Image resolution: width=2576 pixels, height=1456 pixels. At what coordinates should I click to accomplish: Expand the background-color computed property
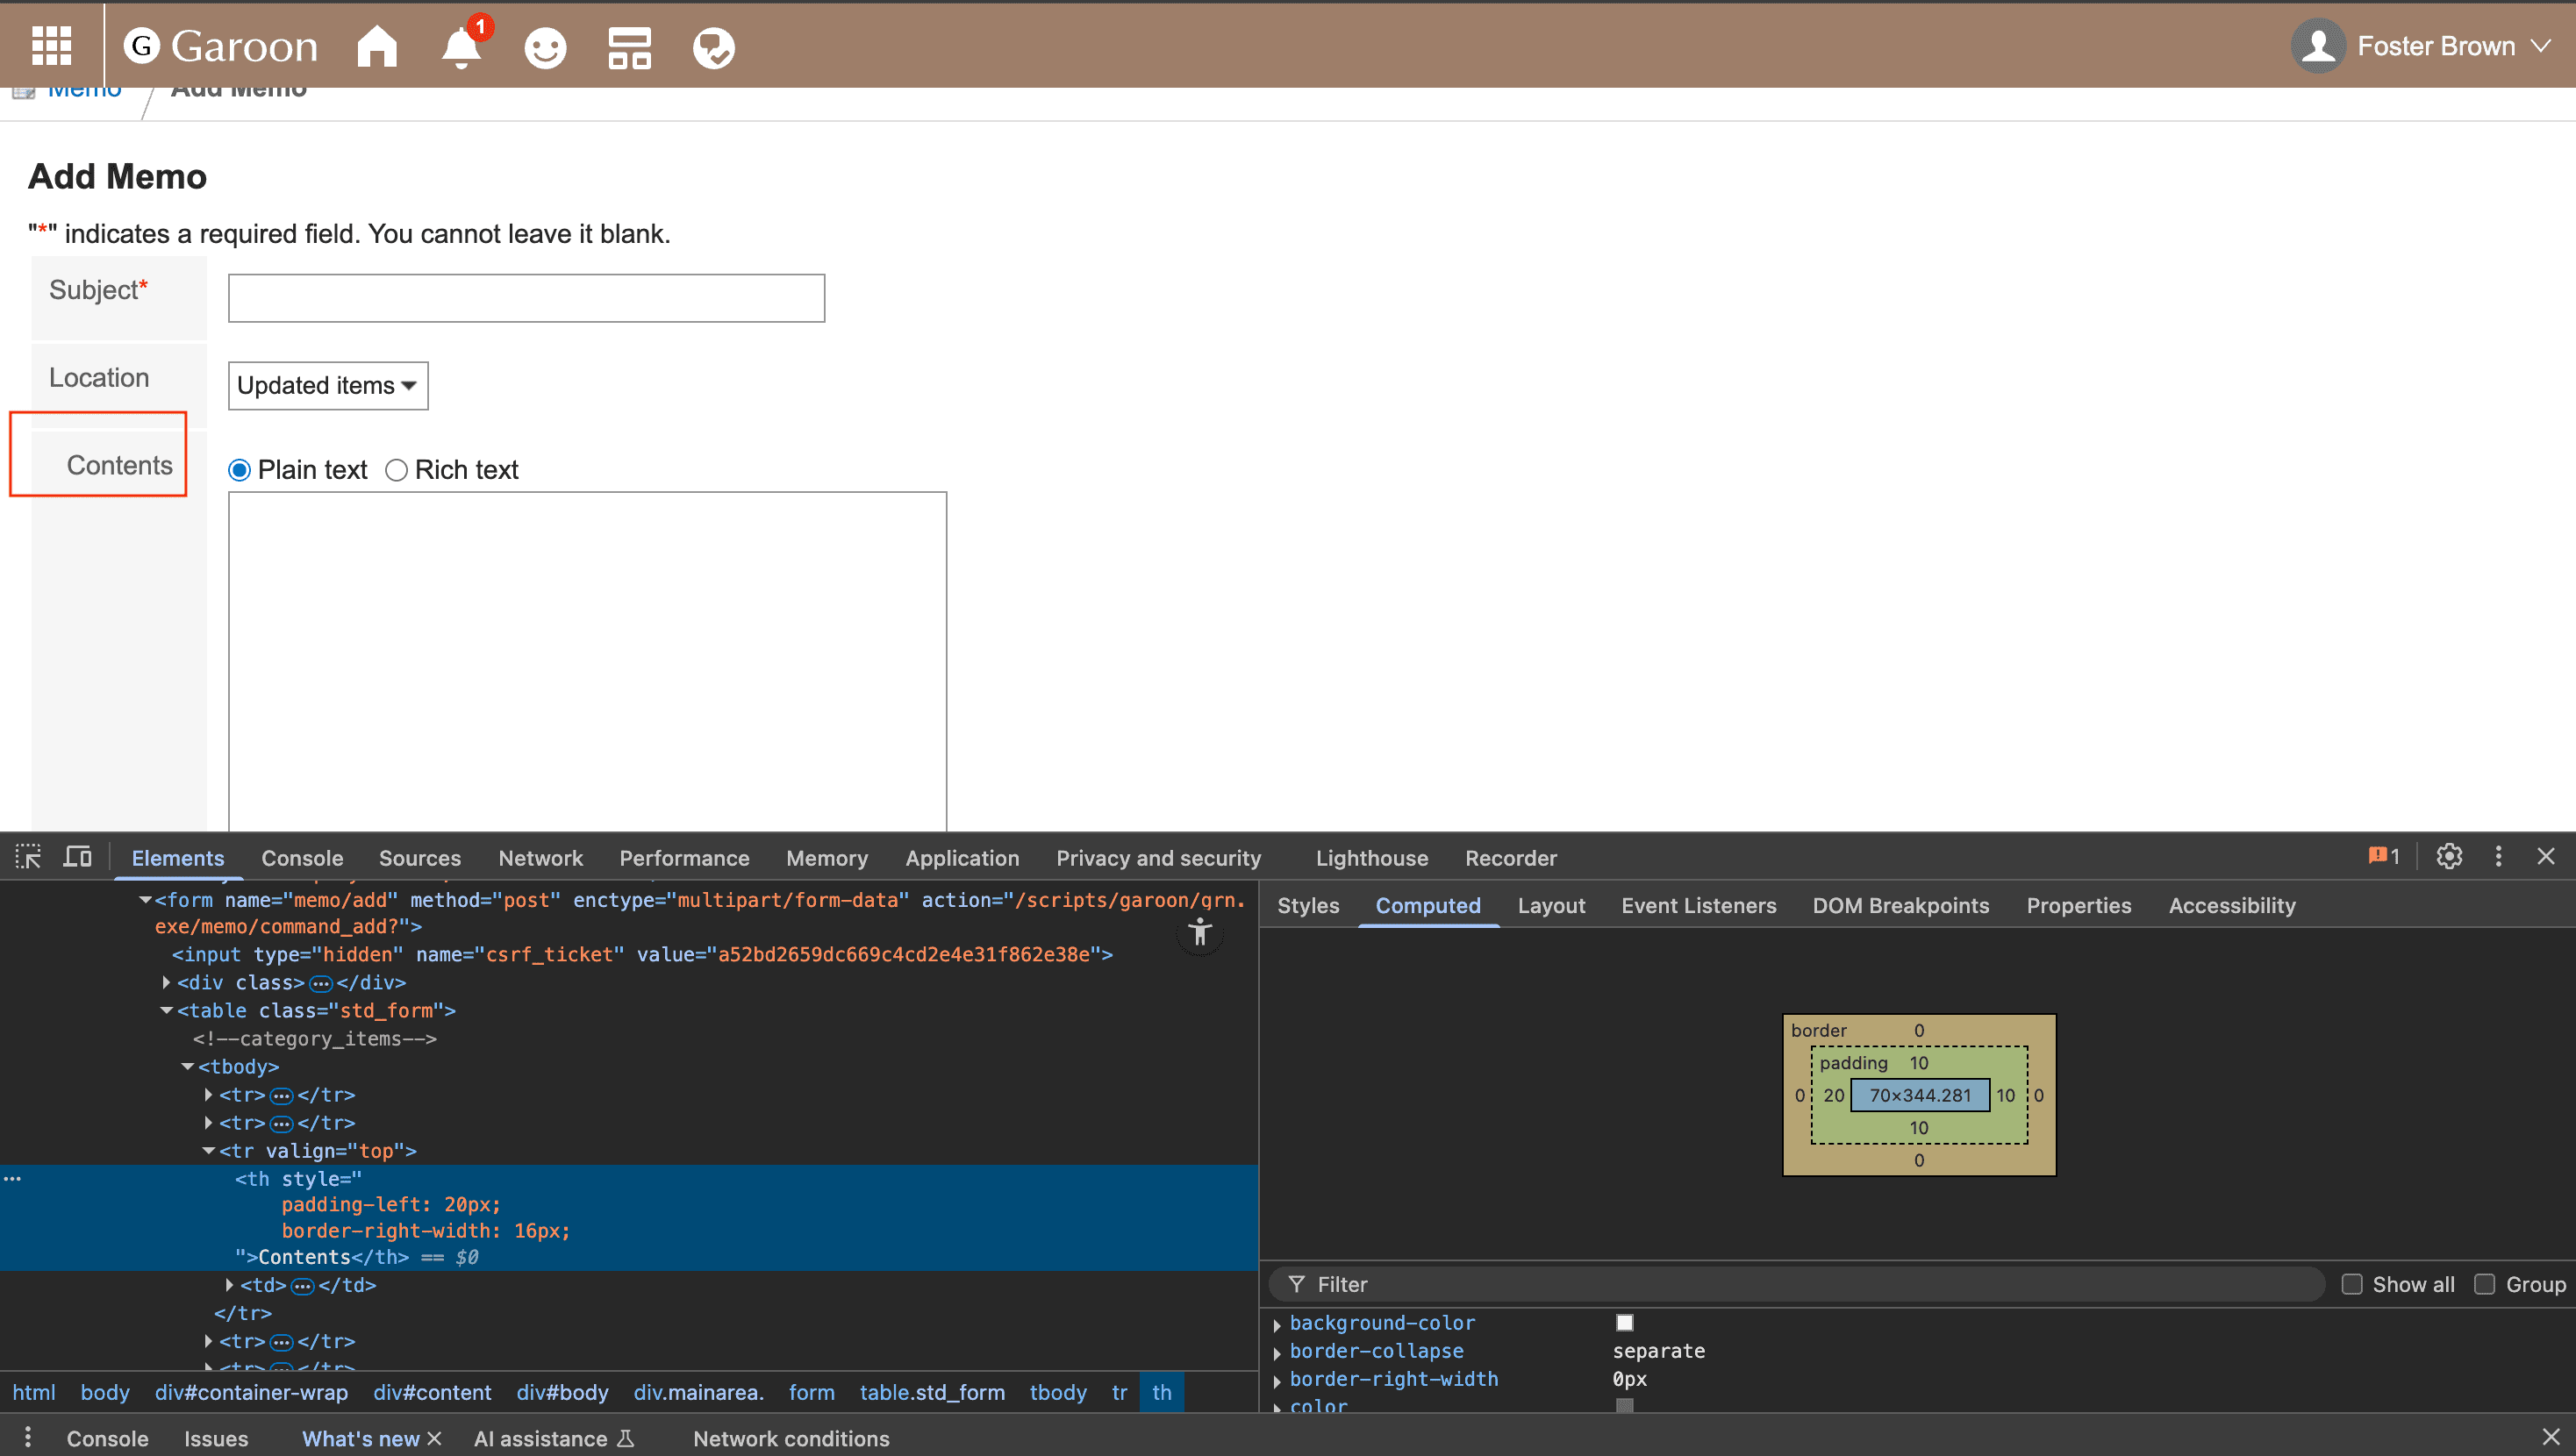(1277, 1324)
